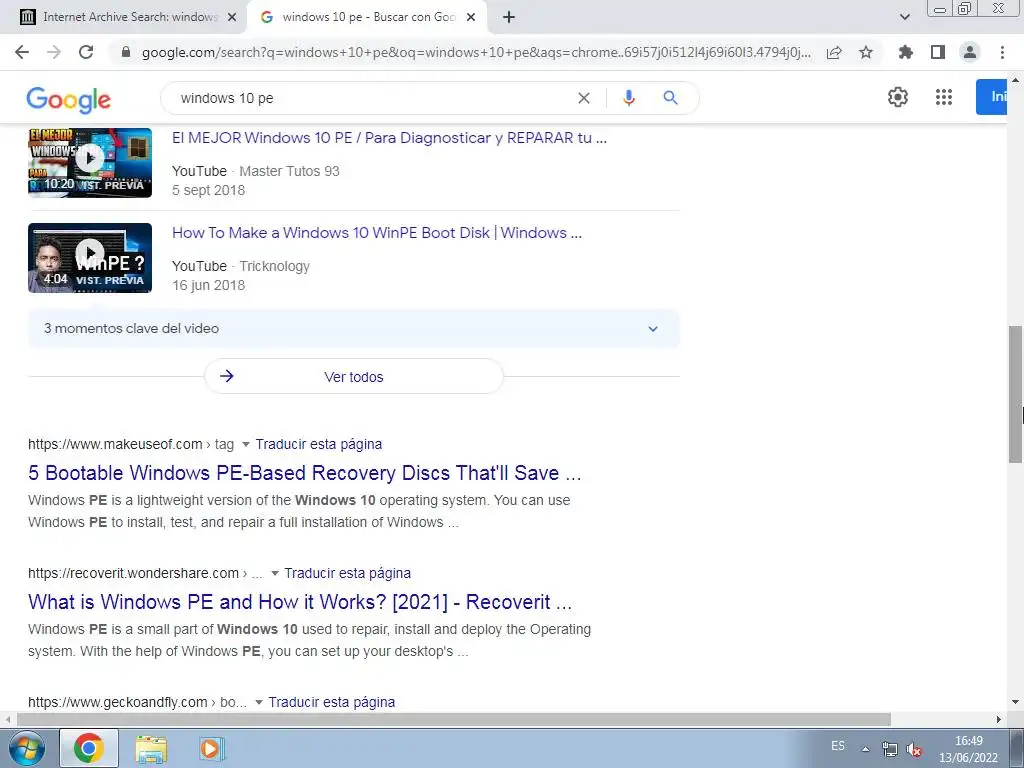
Task: Open the tab search dropdown arrow
Action: [x=904, y=17]
